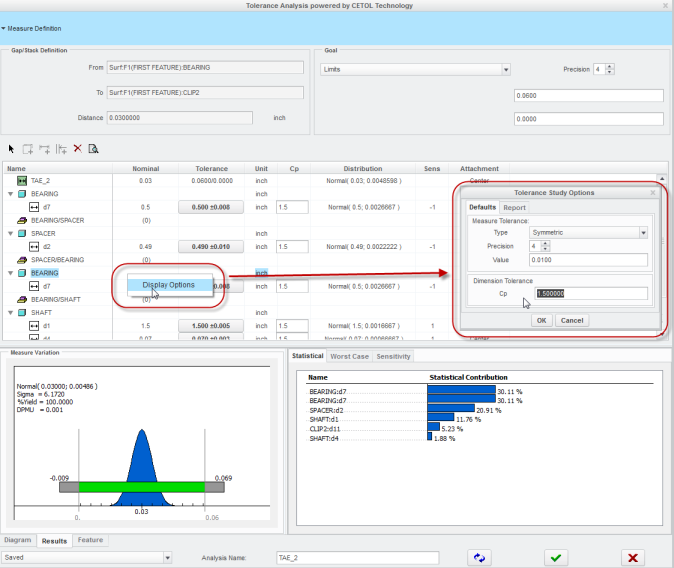Collapse the Measure Definition section

pyautogui.click(x=4, y=28)
